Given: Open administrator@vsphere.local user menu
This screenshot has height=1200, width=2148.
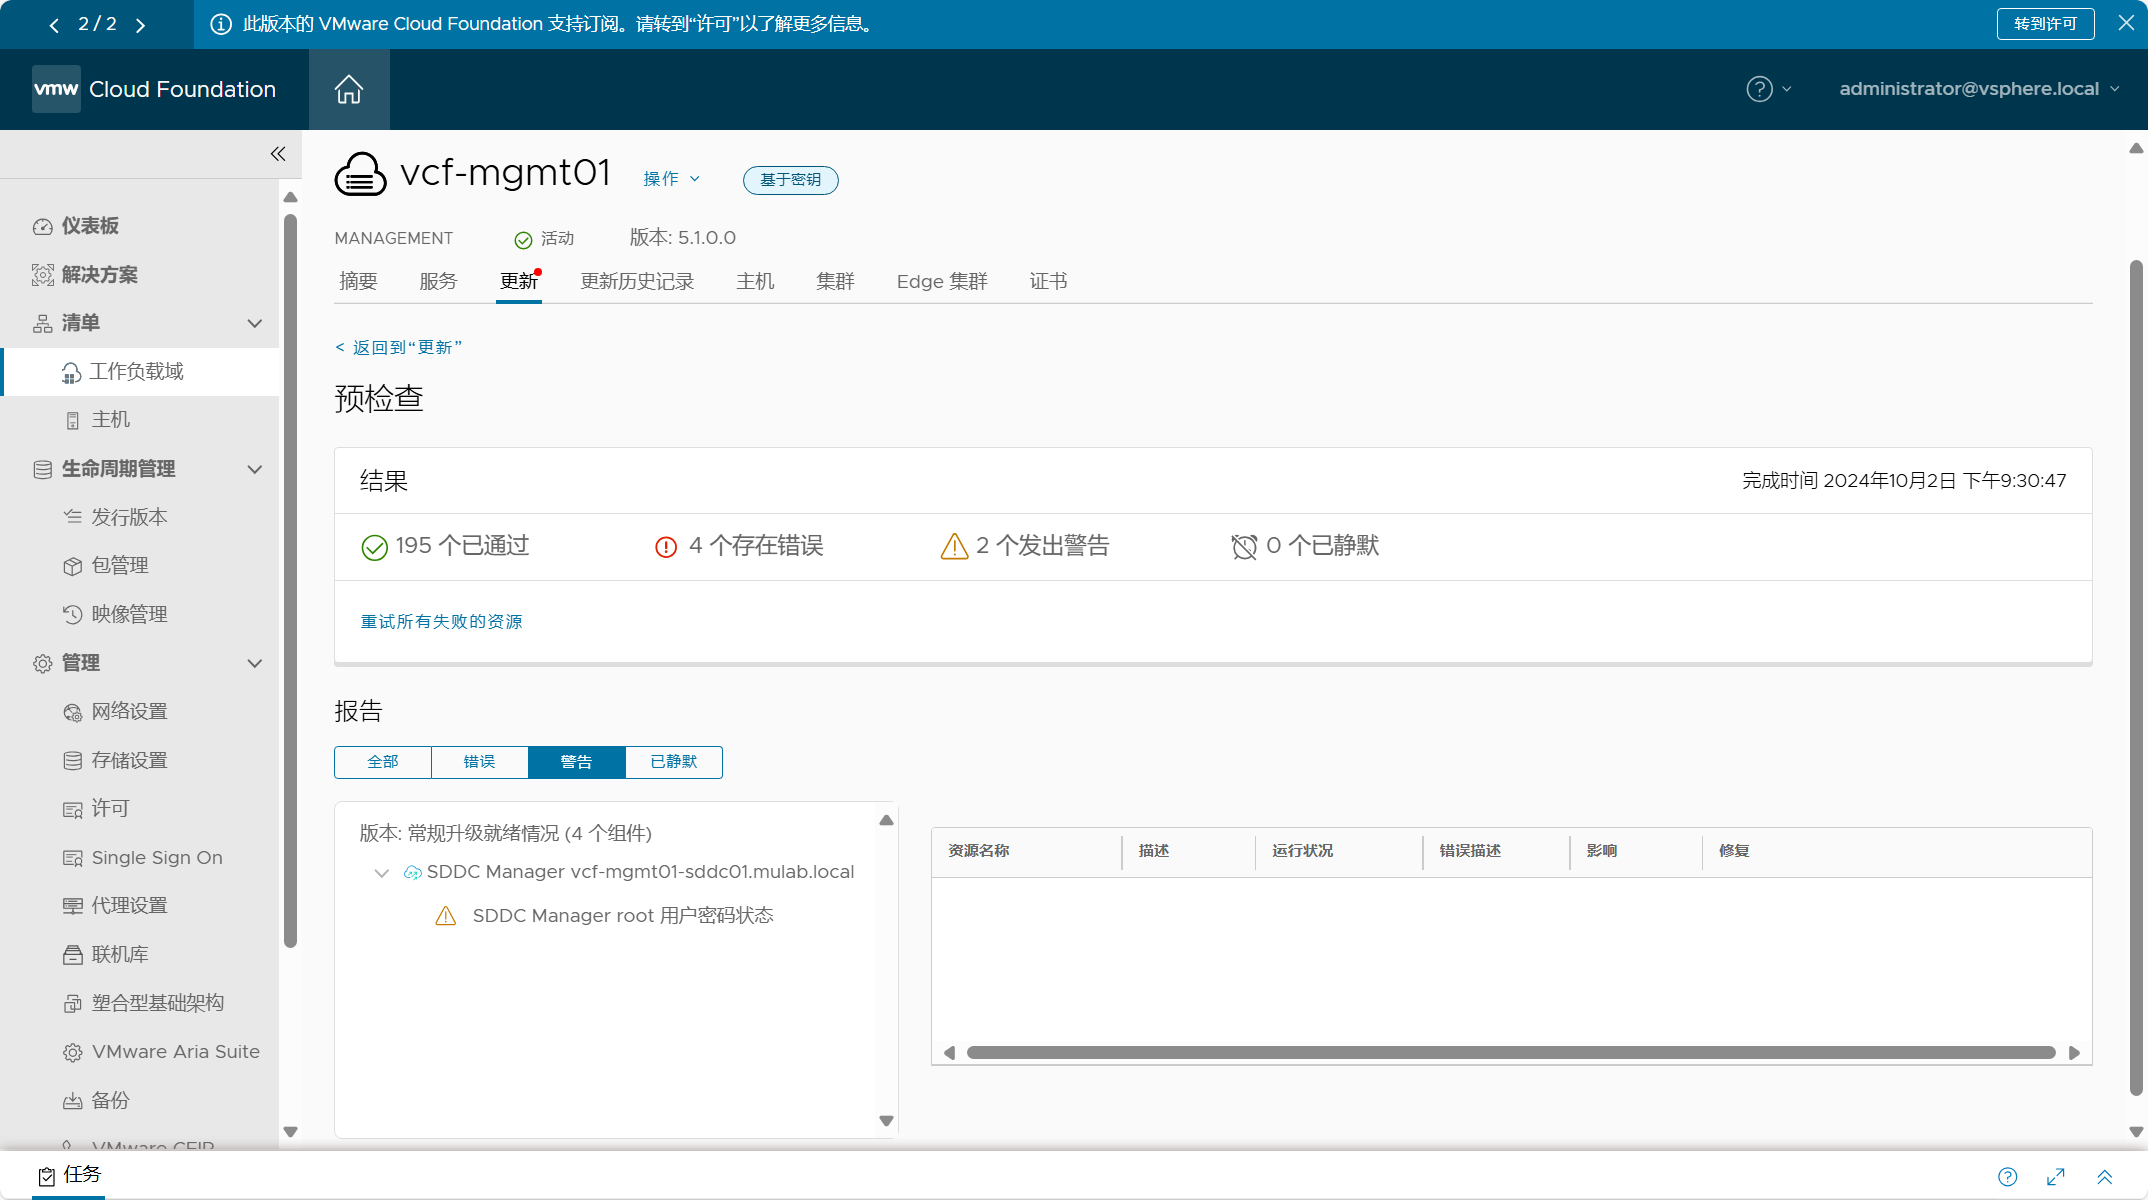Looking at the screenshot, I should [1979, 89].
